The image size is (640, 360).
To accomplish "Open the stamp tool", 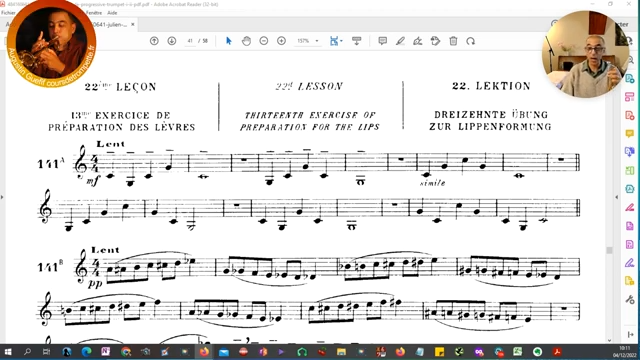I will (436, 41).
